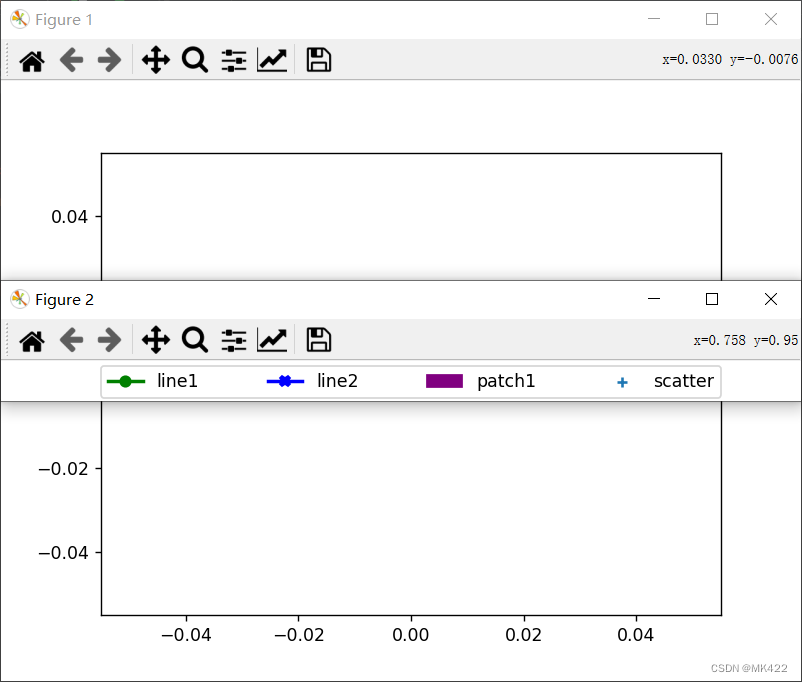Click Figure 1 coordinate readout x=0.0330
Screen dimensions: 802x682
pyautogui.click(x=730, y=59)
